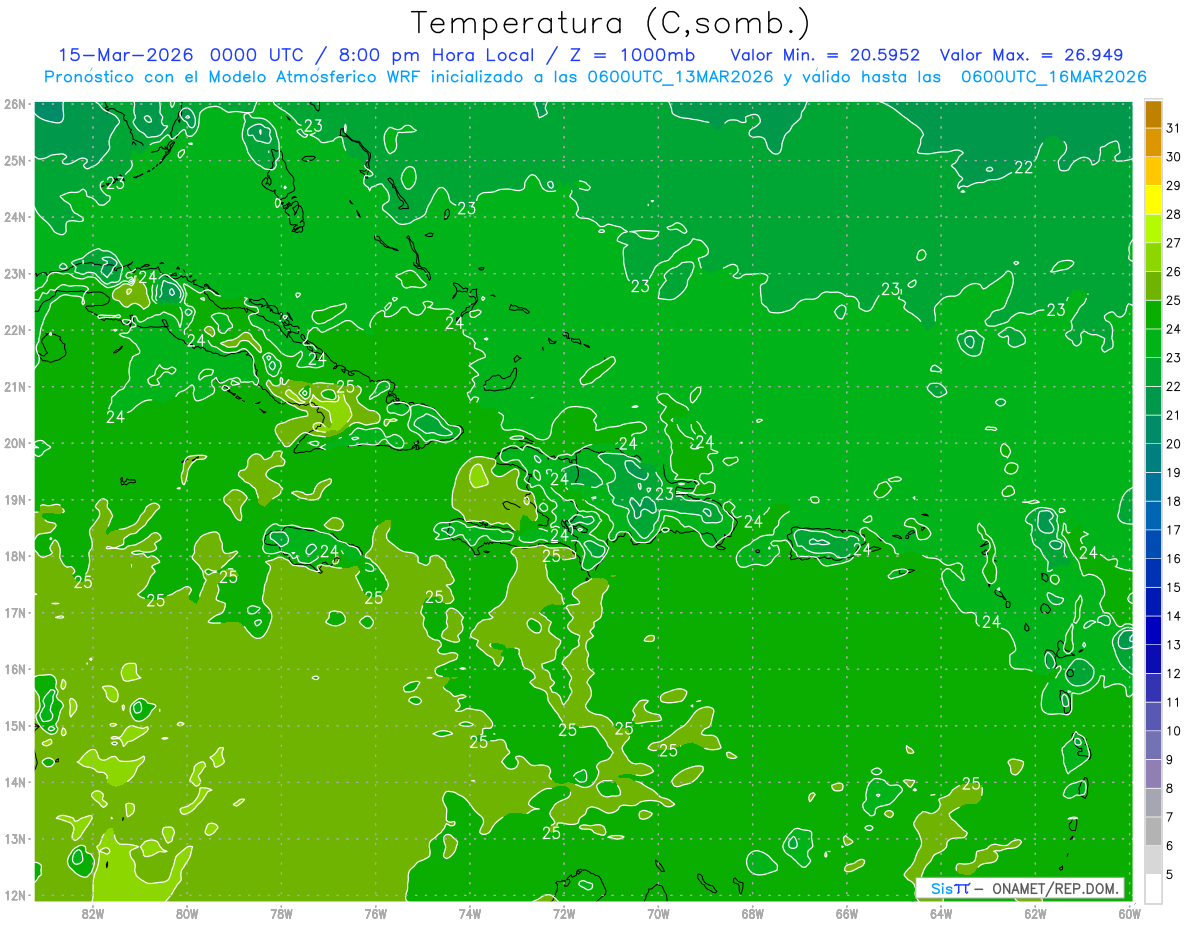
Task: Click the color bar segment between 20 and 21
Action: tap(1153, 430)
